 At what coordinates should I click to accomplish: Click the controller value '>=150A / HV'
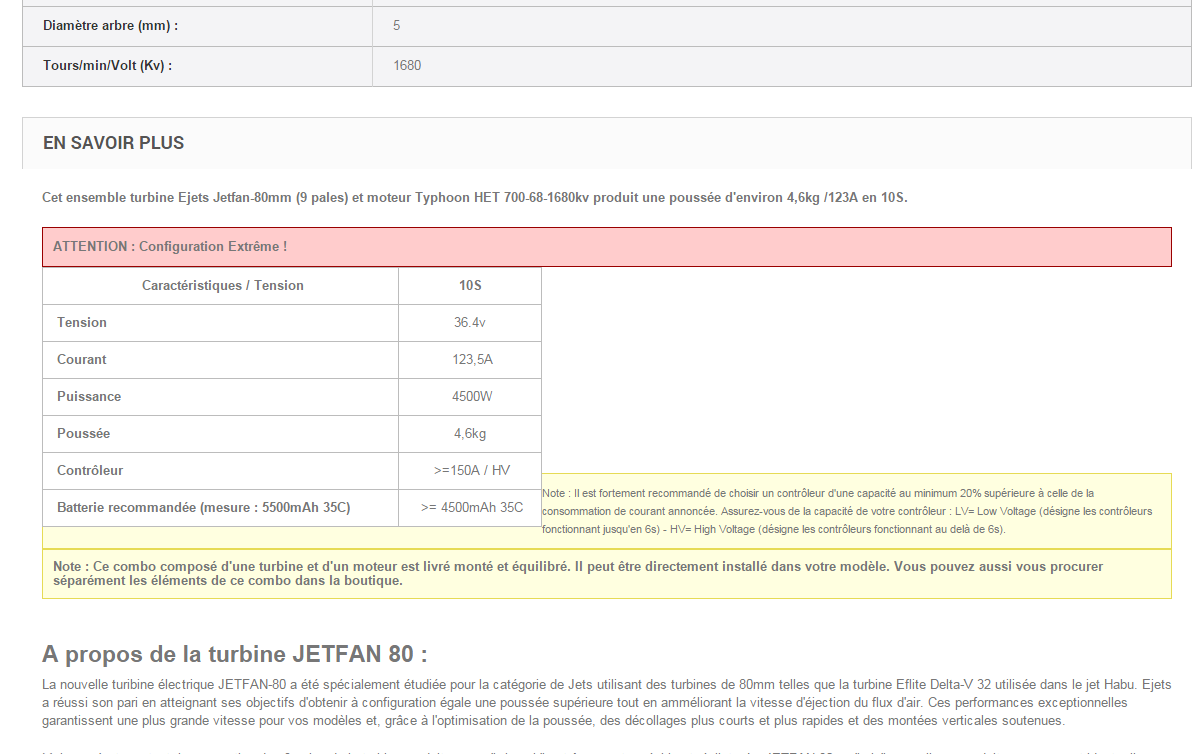point(472,470)
